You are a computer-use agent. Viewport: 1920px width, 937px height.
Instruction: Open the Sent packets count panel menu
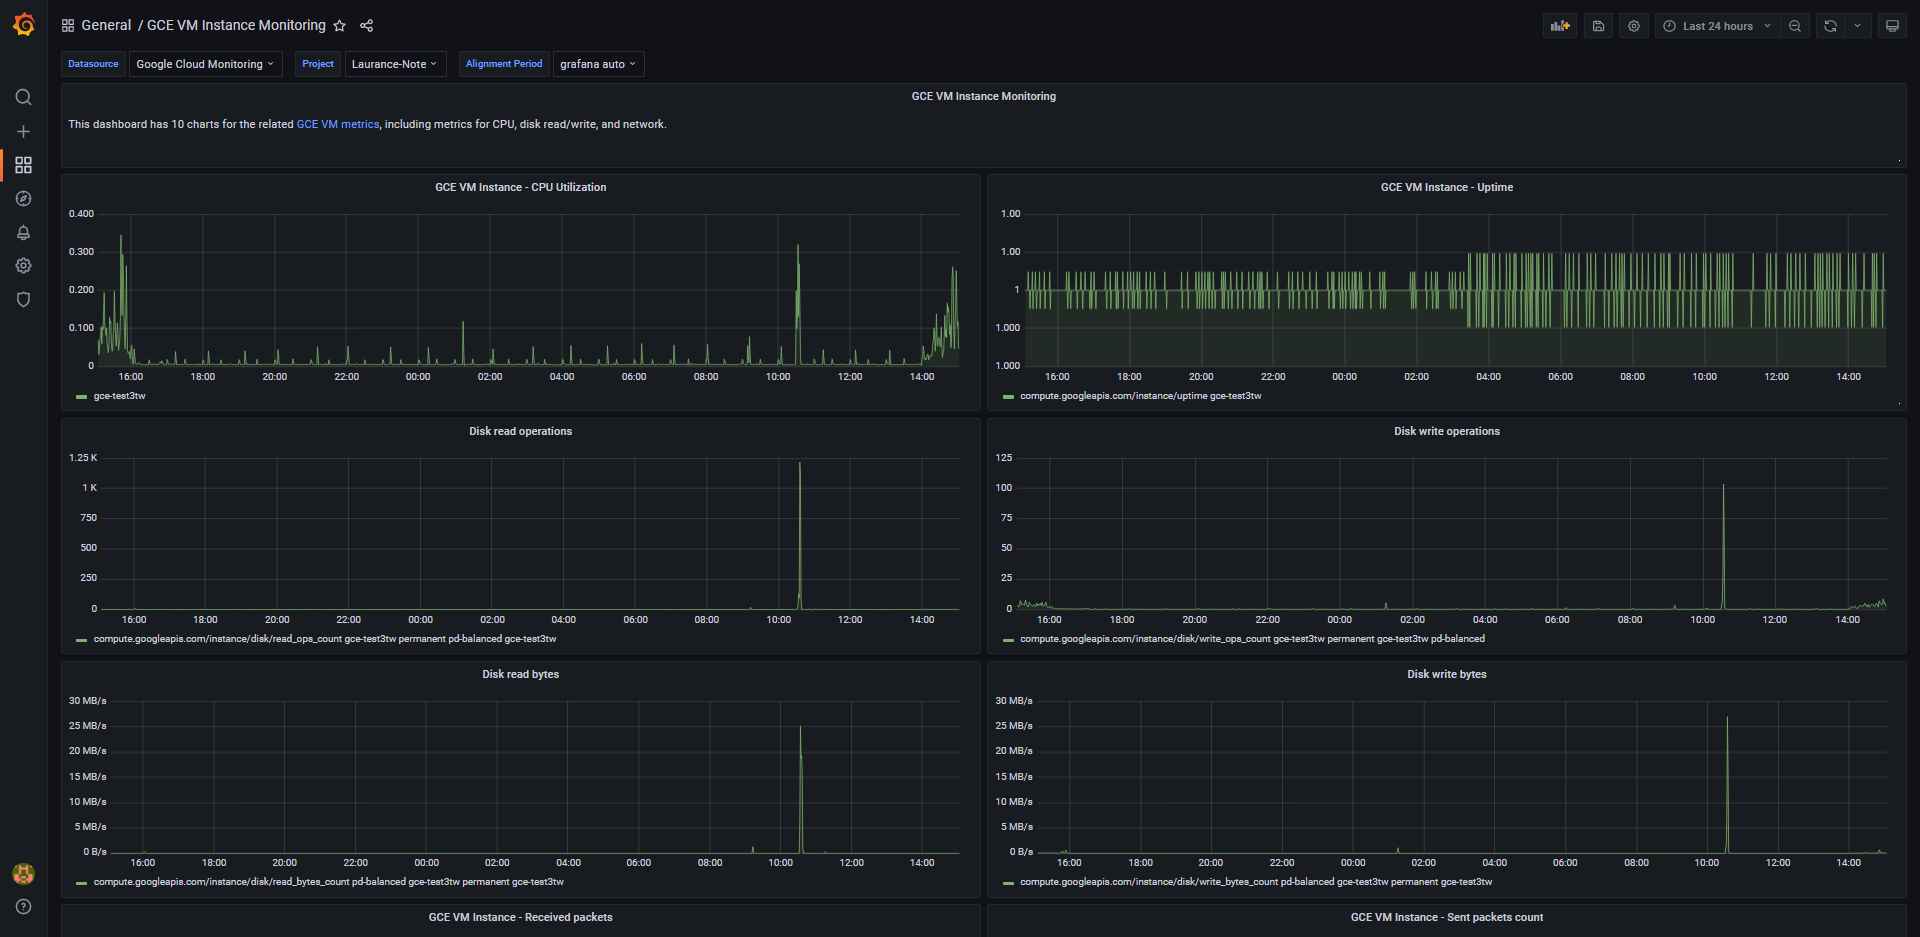pos(1446,917)
